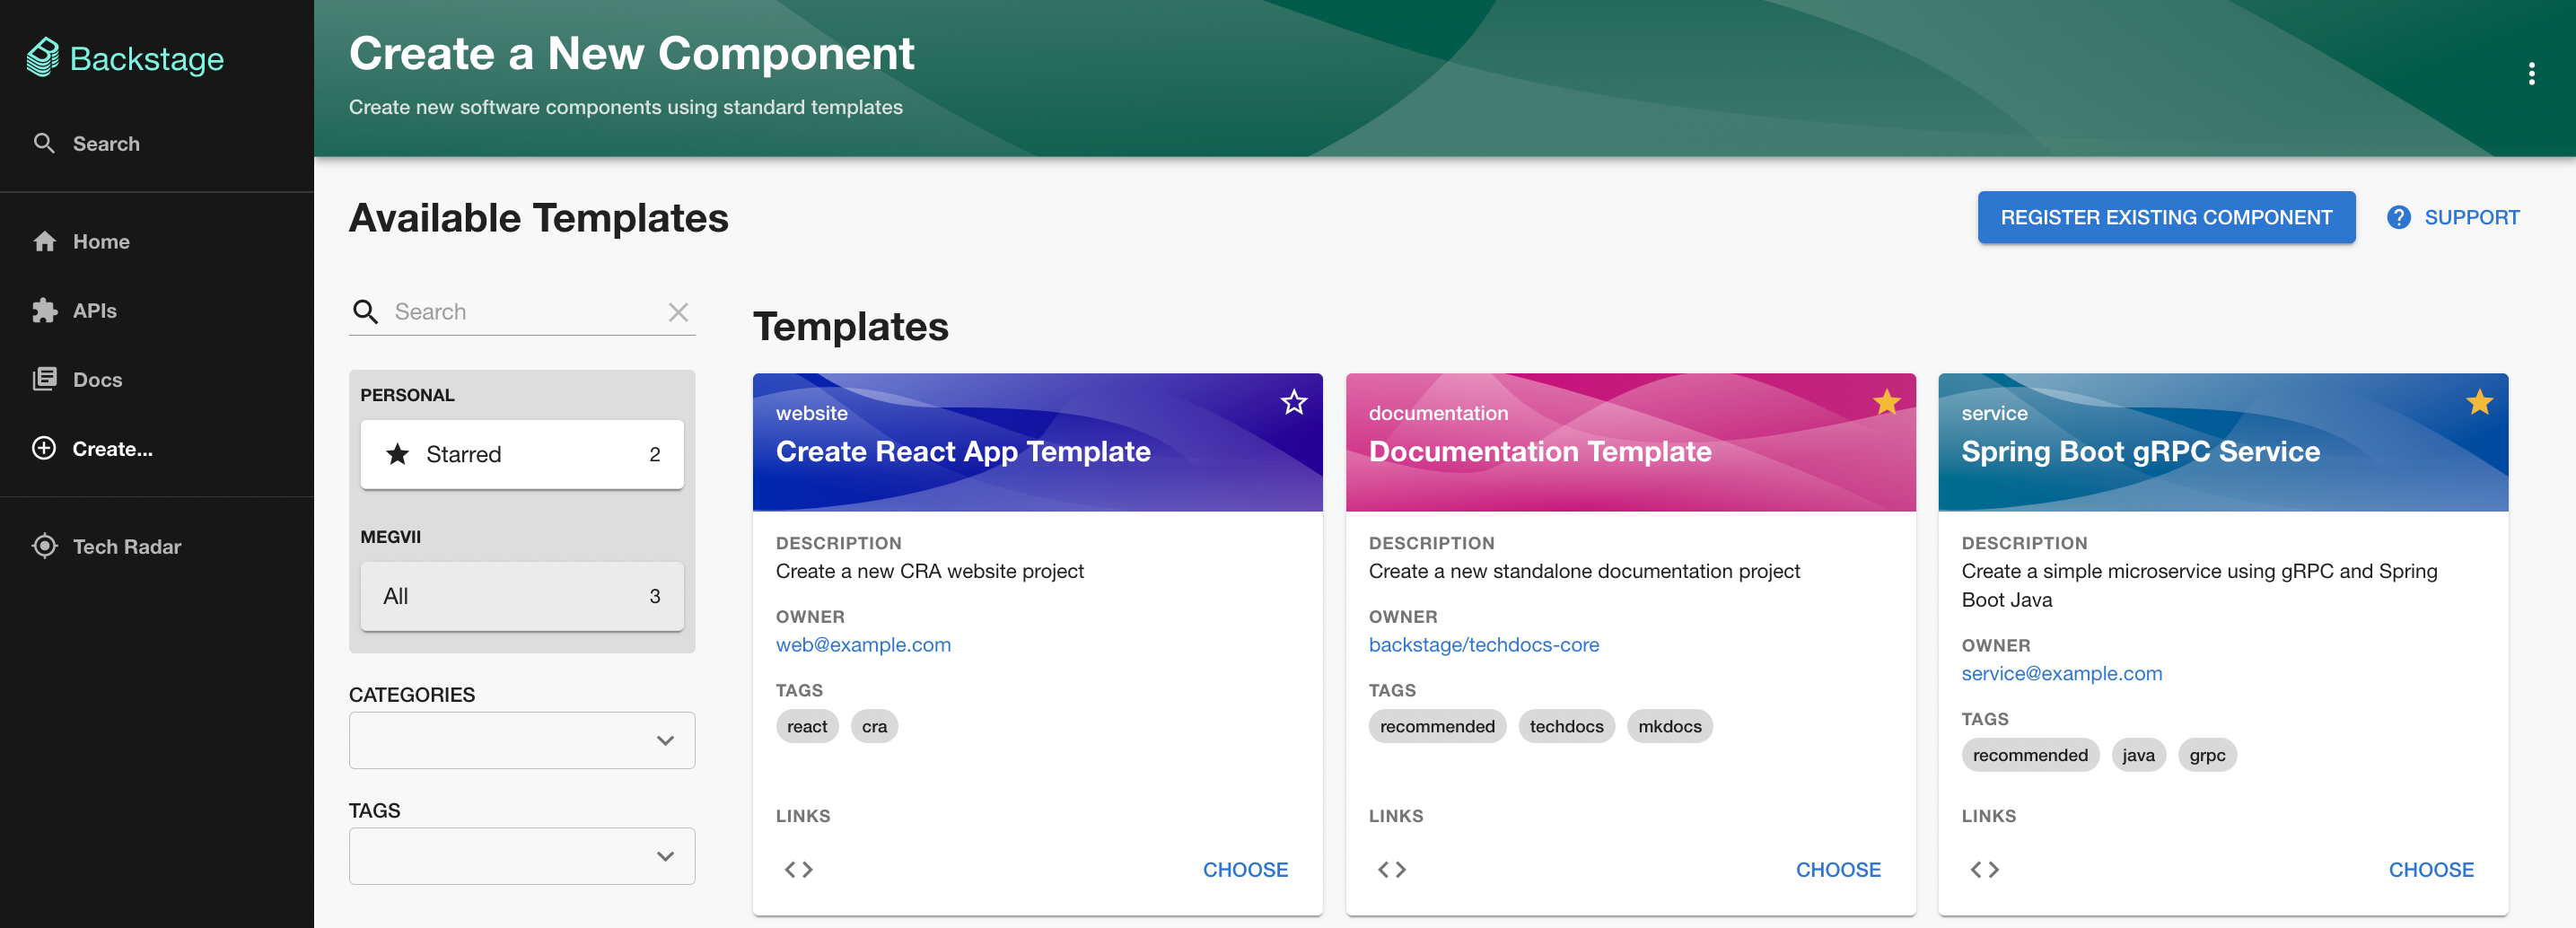The image size is (2576, 928).
Task: Unstar the Documentation Template
Action: click(x=1886, y=402)
